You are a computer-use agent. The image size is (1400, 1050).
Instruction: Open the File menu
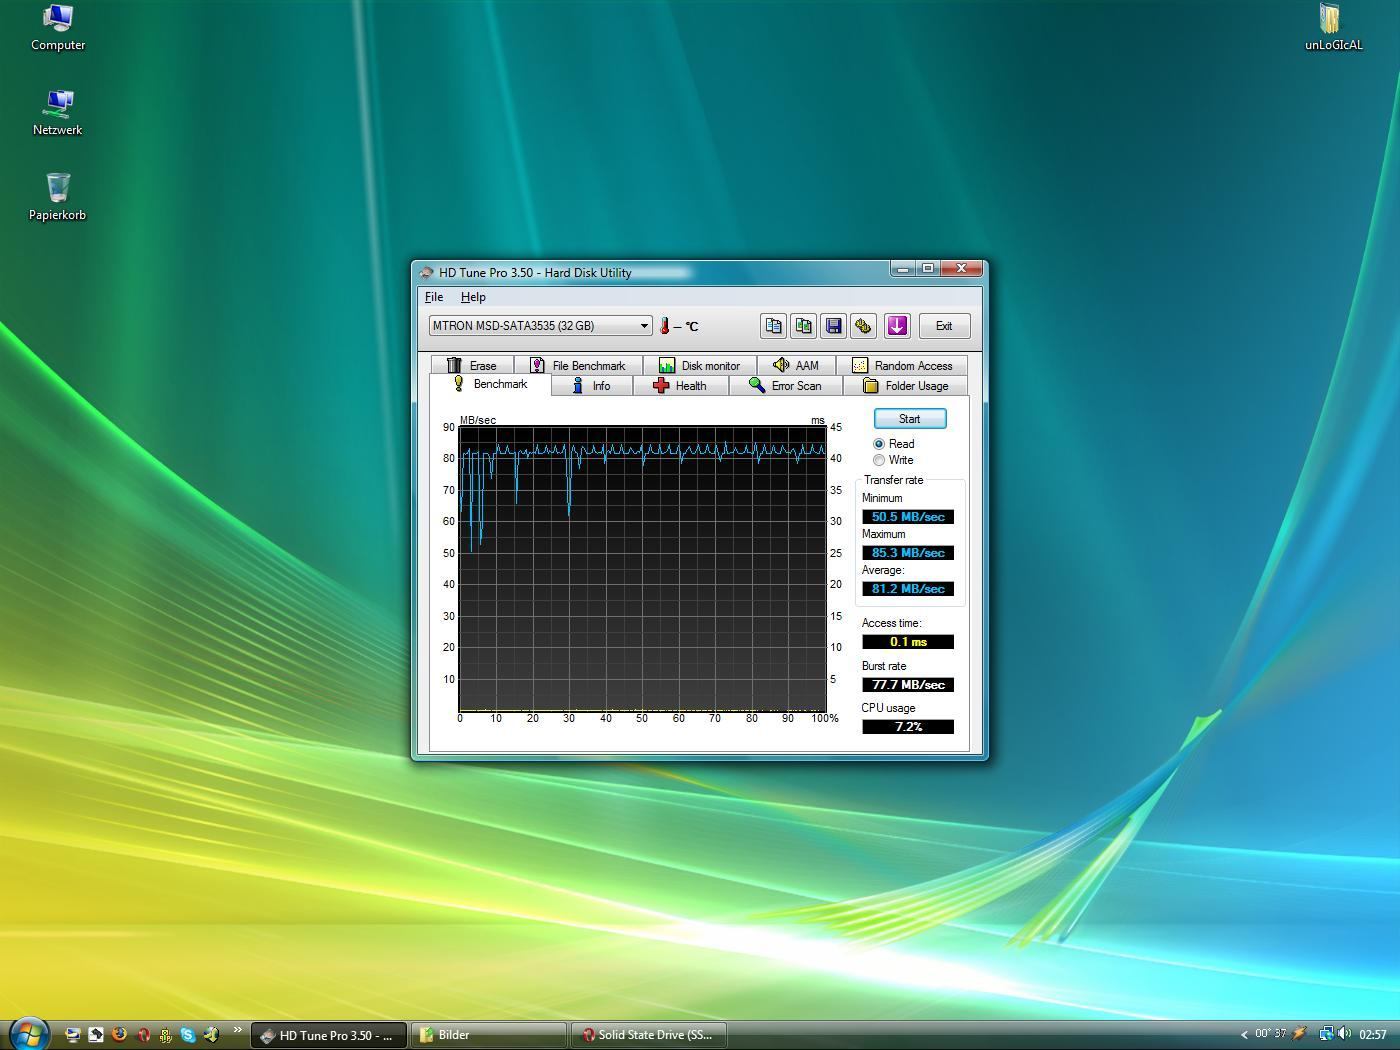[434, 297]
